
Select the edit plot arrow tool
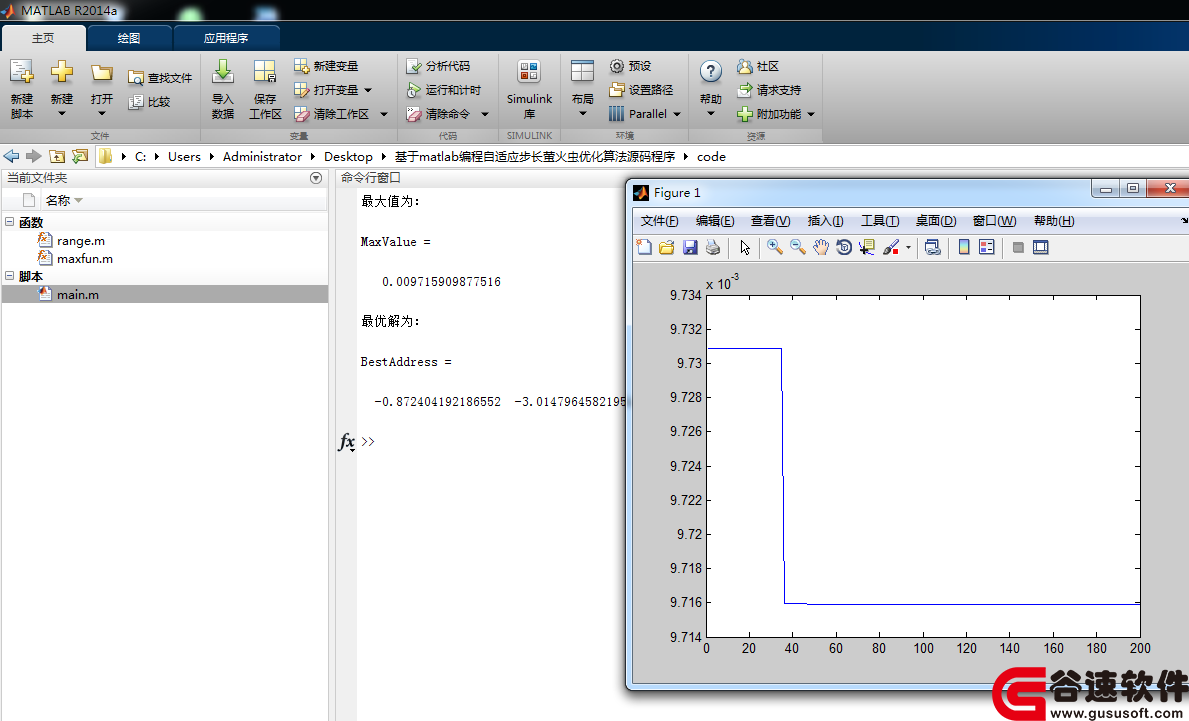coord(745,247)
